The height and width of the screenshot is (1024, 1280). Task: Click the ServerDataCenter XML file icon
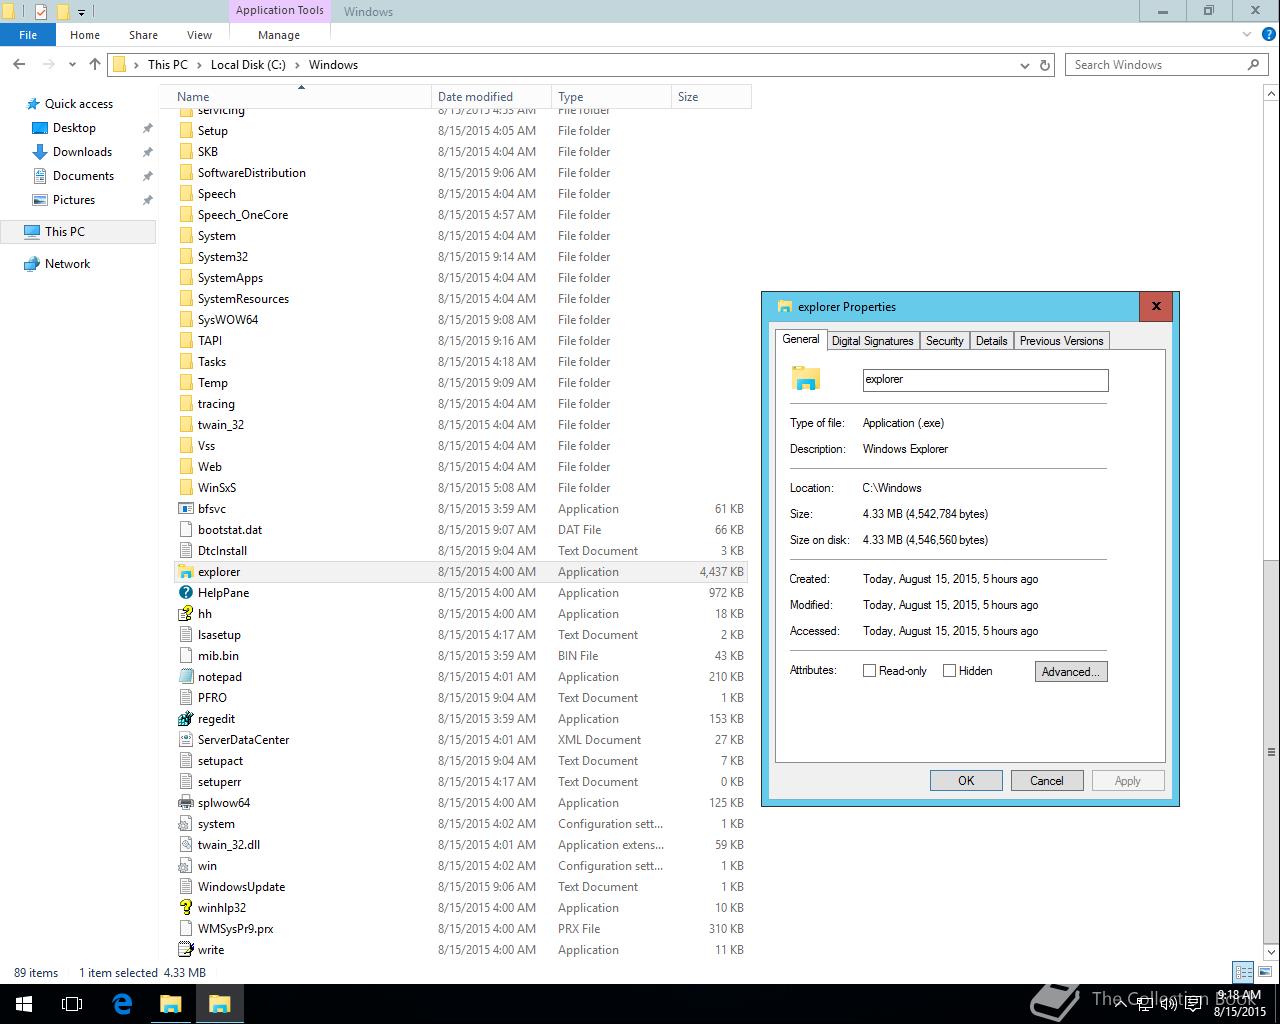click(x=185, y=740)
